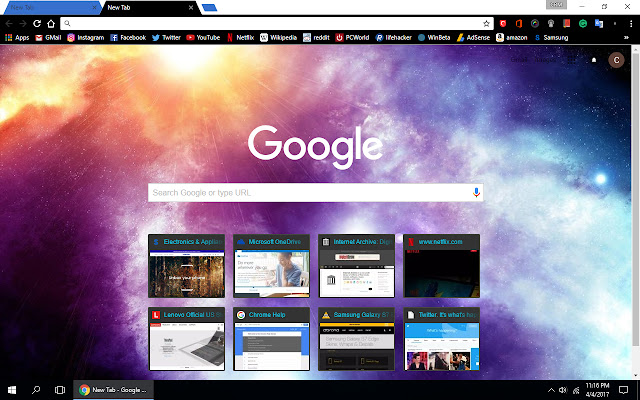This screenshot has height=400, width=640.
Task: Open the amazon bookmark
Action: click(x=512, y=38)
